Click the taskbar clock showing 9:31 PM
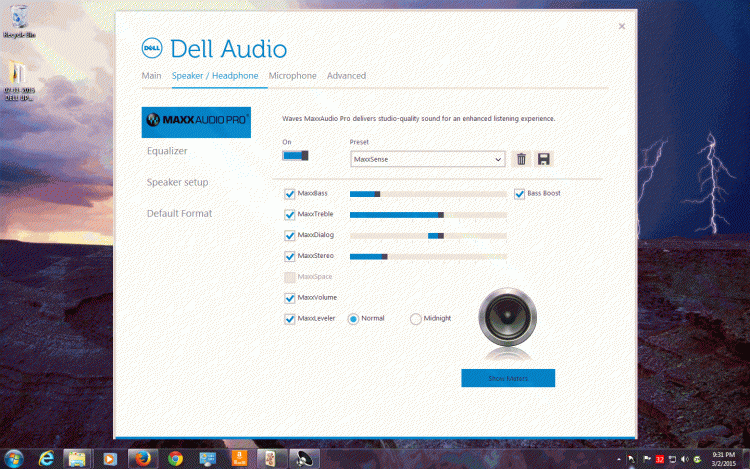The height and width of the screenshot is (469, 750). coord(723,459)
